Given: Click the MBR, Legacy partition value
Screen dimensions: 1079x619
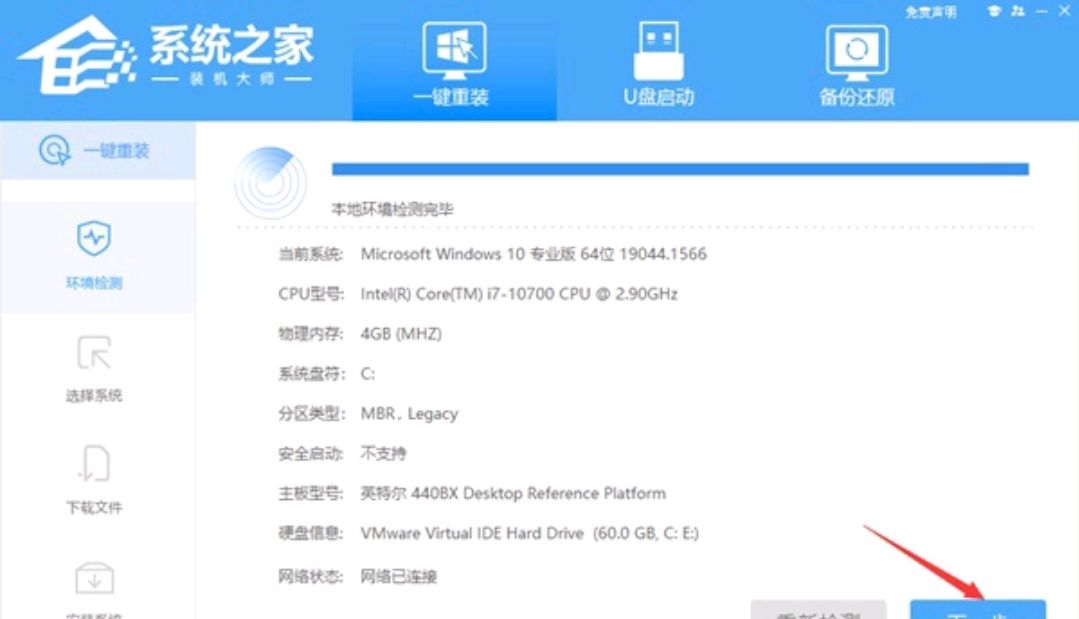Looking at the screenshot, I should [x=409, y=413].
